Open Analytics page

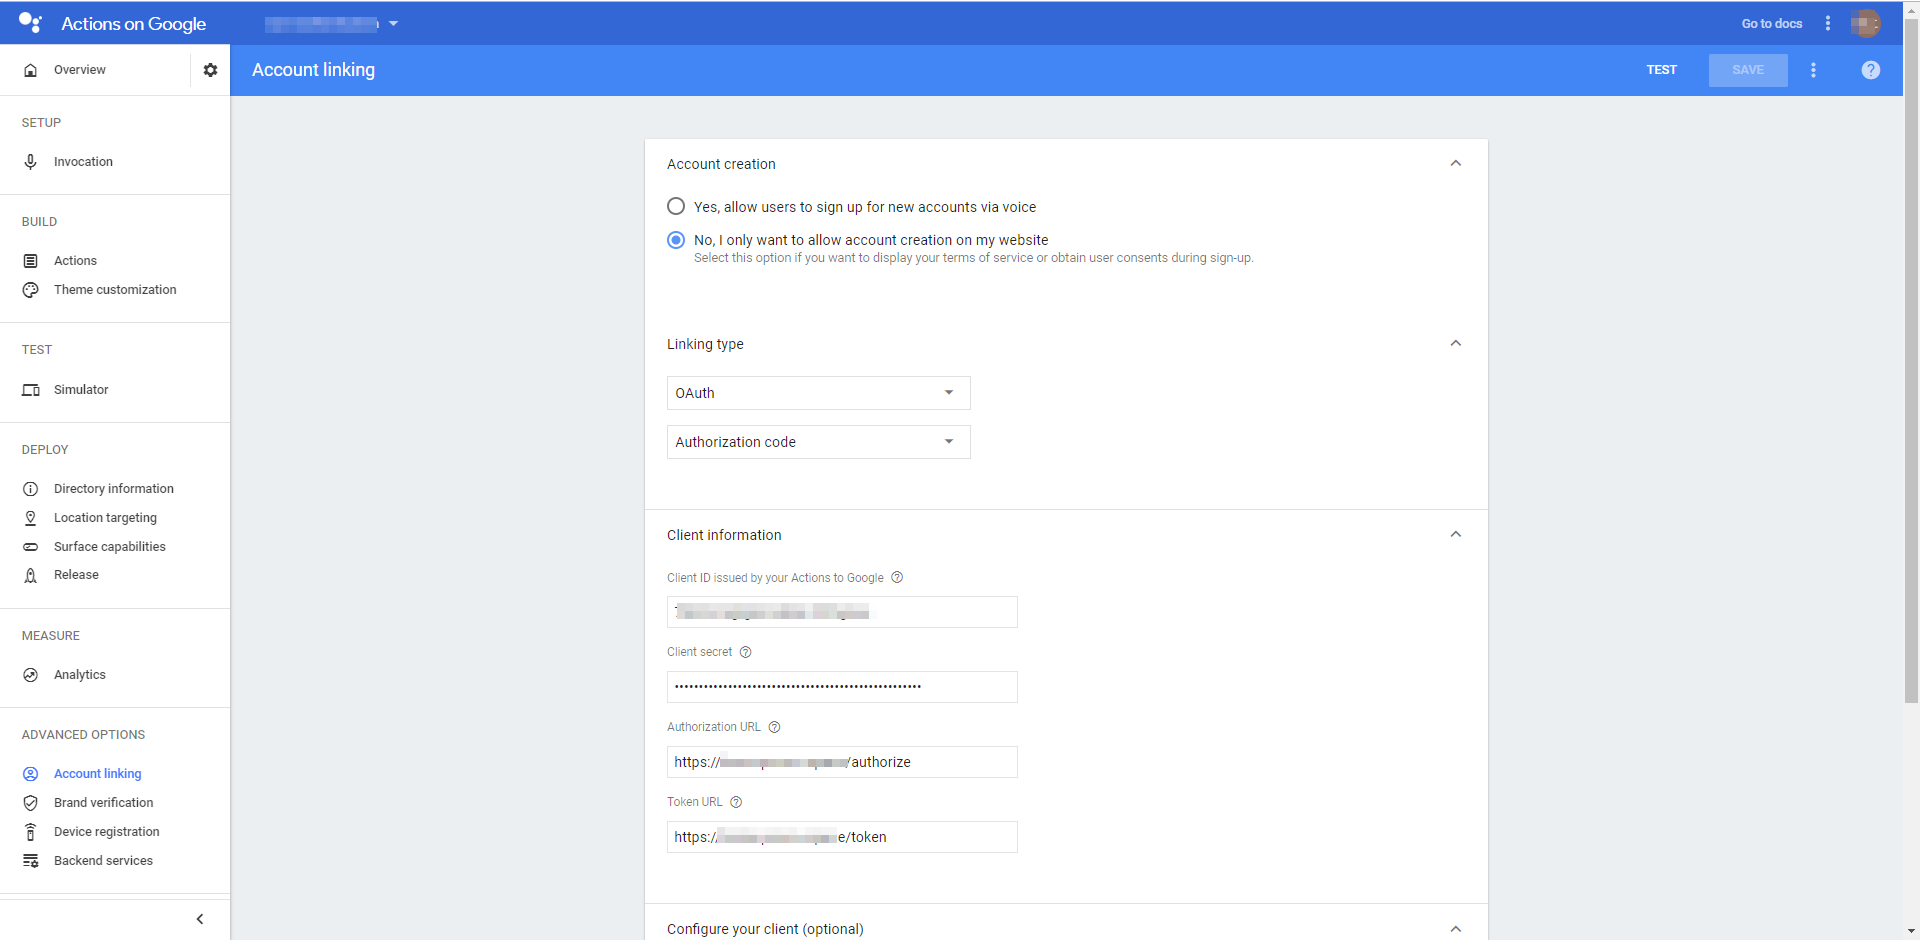[x=80, y=675]
